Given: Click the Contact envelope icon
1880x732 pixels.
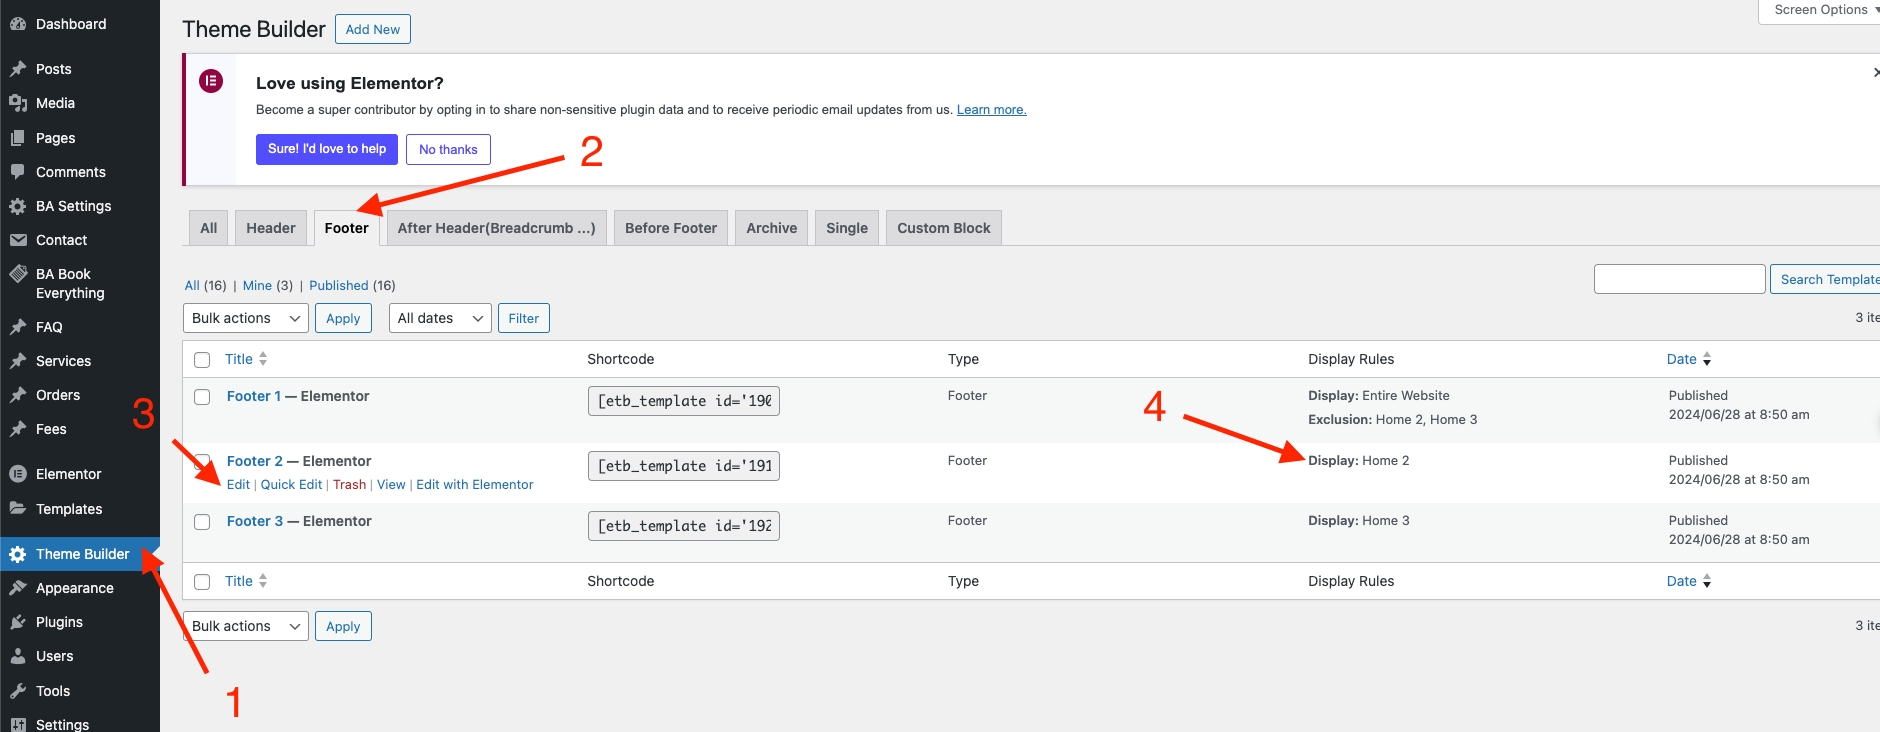Looking at the screenshot, I should coord(18,240).
